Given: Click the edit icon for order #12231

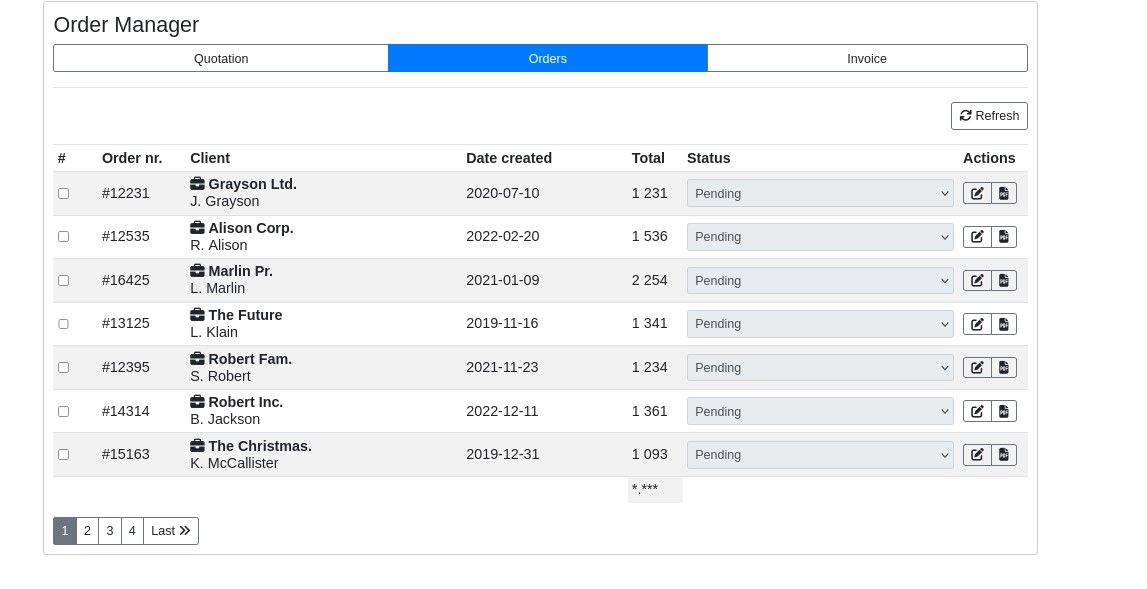Looking at the screenshot, I should click(x=977, y=193).
